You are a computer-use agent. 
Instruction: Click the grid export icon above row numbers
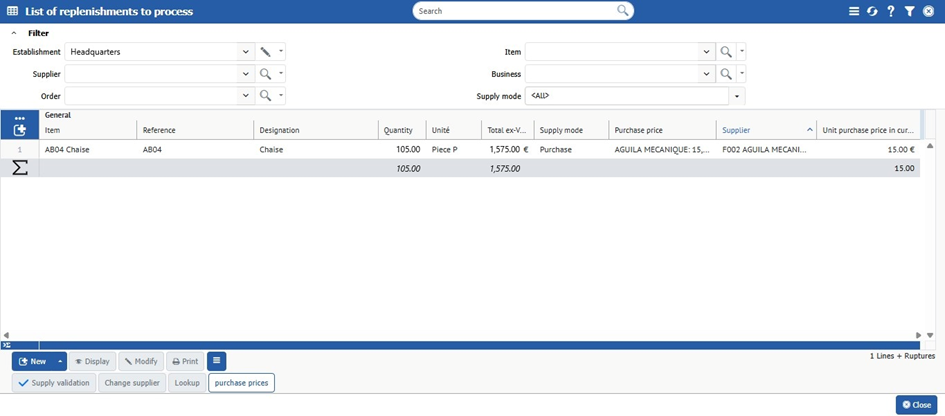point(20,130)
